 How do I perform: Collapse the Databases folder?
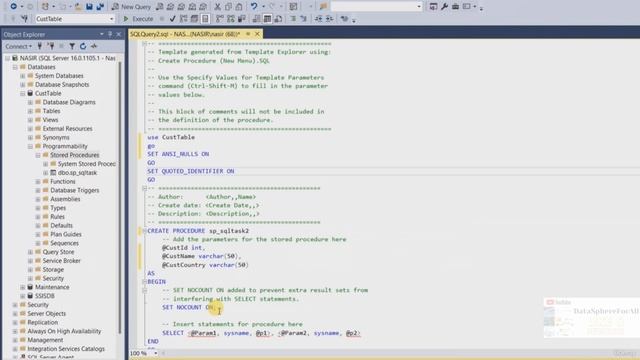click(x=15, y=67)
